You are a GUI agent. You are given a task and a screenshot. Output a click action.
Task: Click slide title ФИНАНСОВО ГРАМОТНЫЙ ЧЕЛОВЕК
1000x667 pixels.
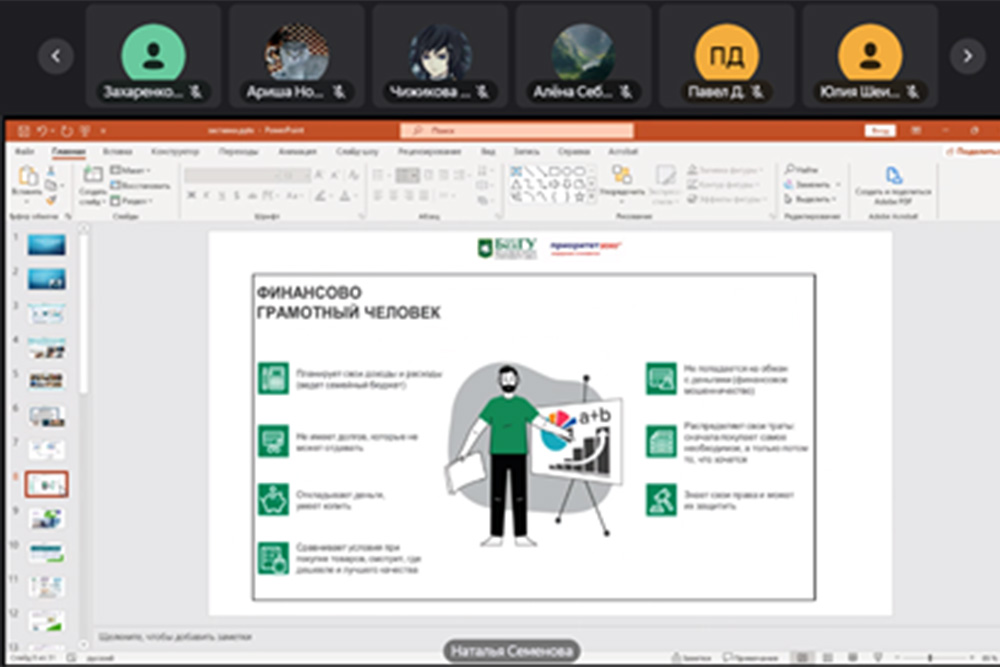click(348, 302)
